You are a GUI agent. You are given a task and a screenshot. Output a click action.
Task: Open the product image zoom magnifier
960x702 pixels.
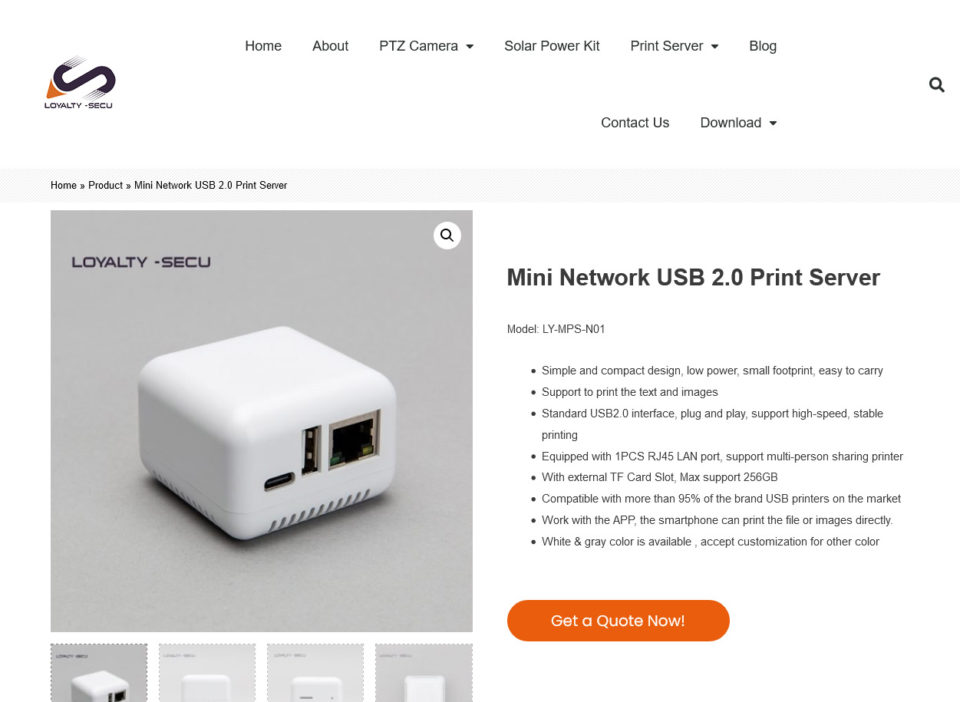tap(447, 235)
